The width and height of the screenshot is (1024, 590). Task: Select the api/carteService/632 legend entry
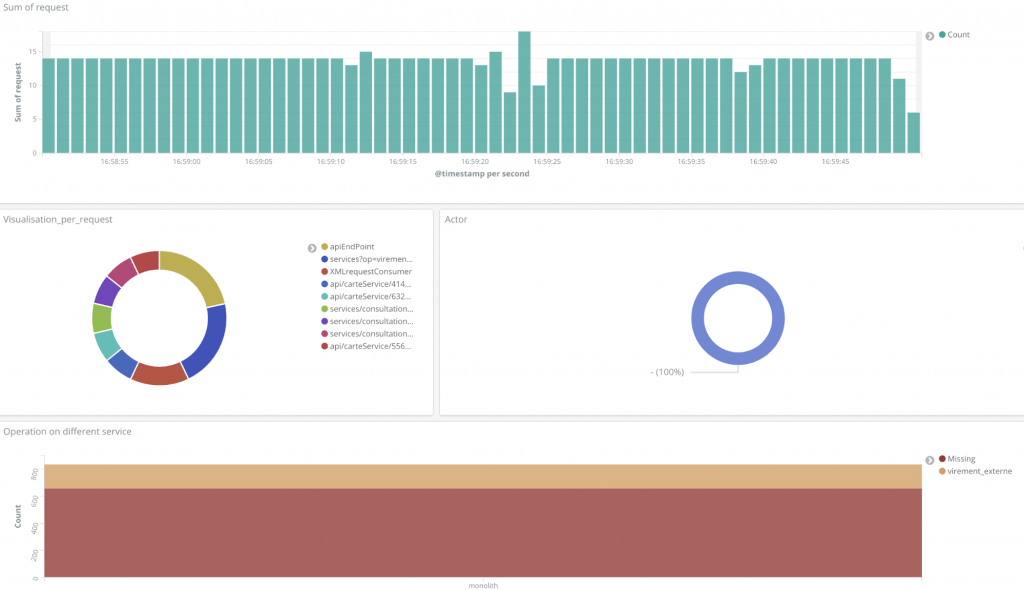pyautogui.click(x=370, y=297)
